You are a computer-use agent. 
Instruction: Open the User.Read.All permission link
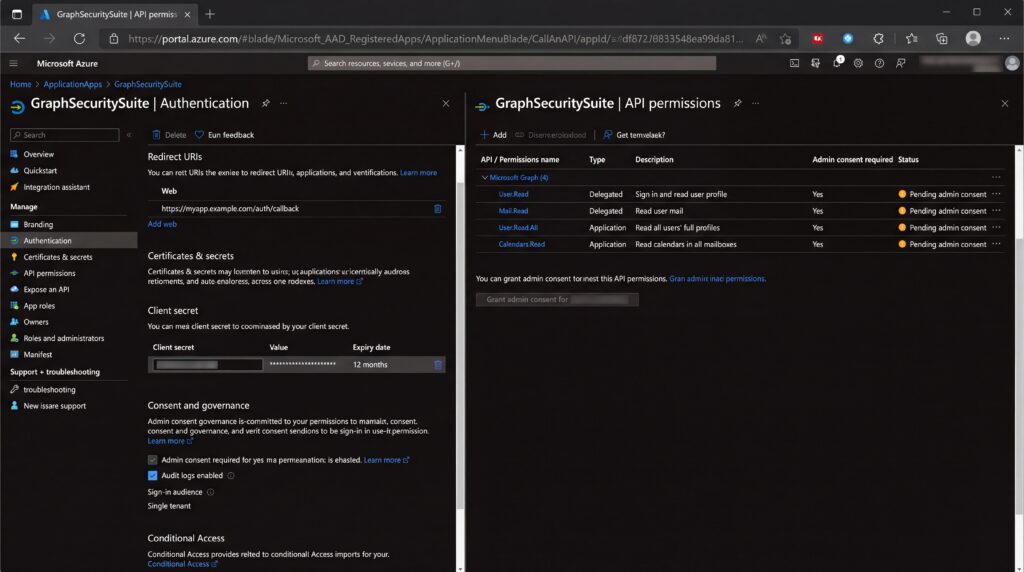click(518, 228)
